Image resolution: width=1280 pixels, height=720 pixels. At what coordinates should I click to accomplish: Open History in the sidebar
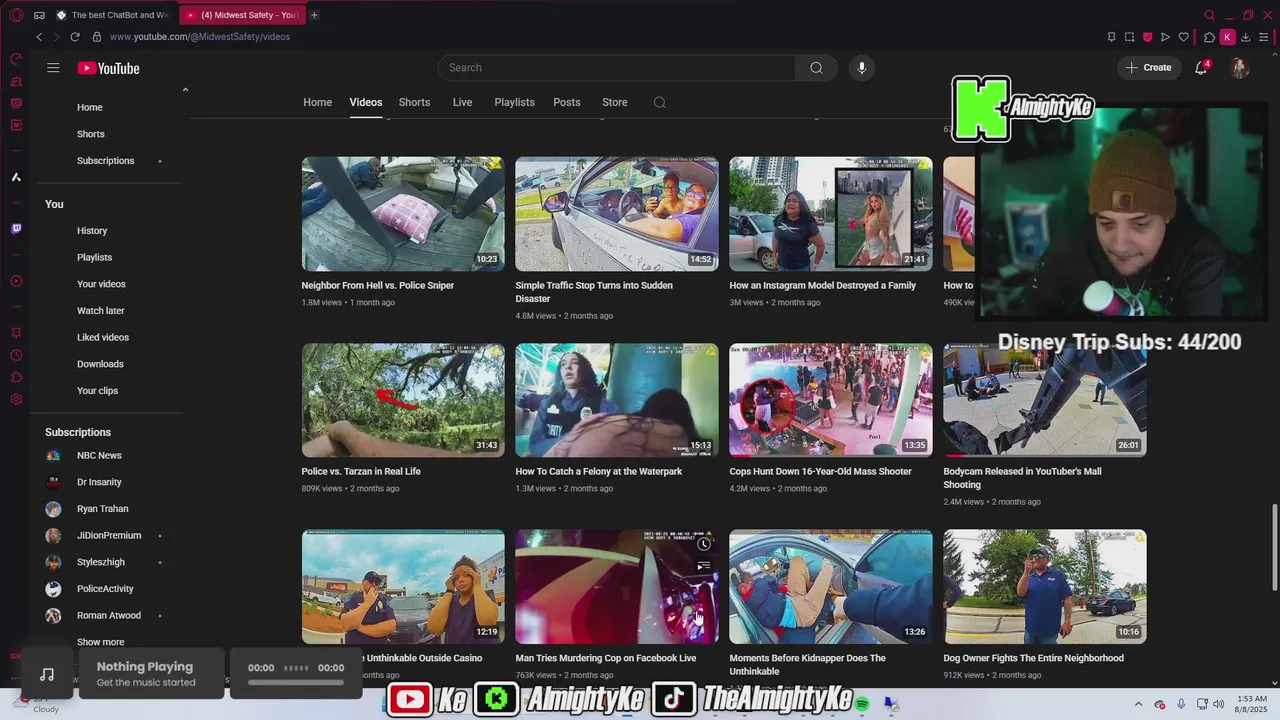pos(92,231)
